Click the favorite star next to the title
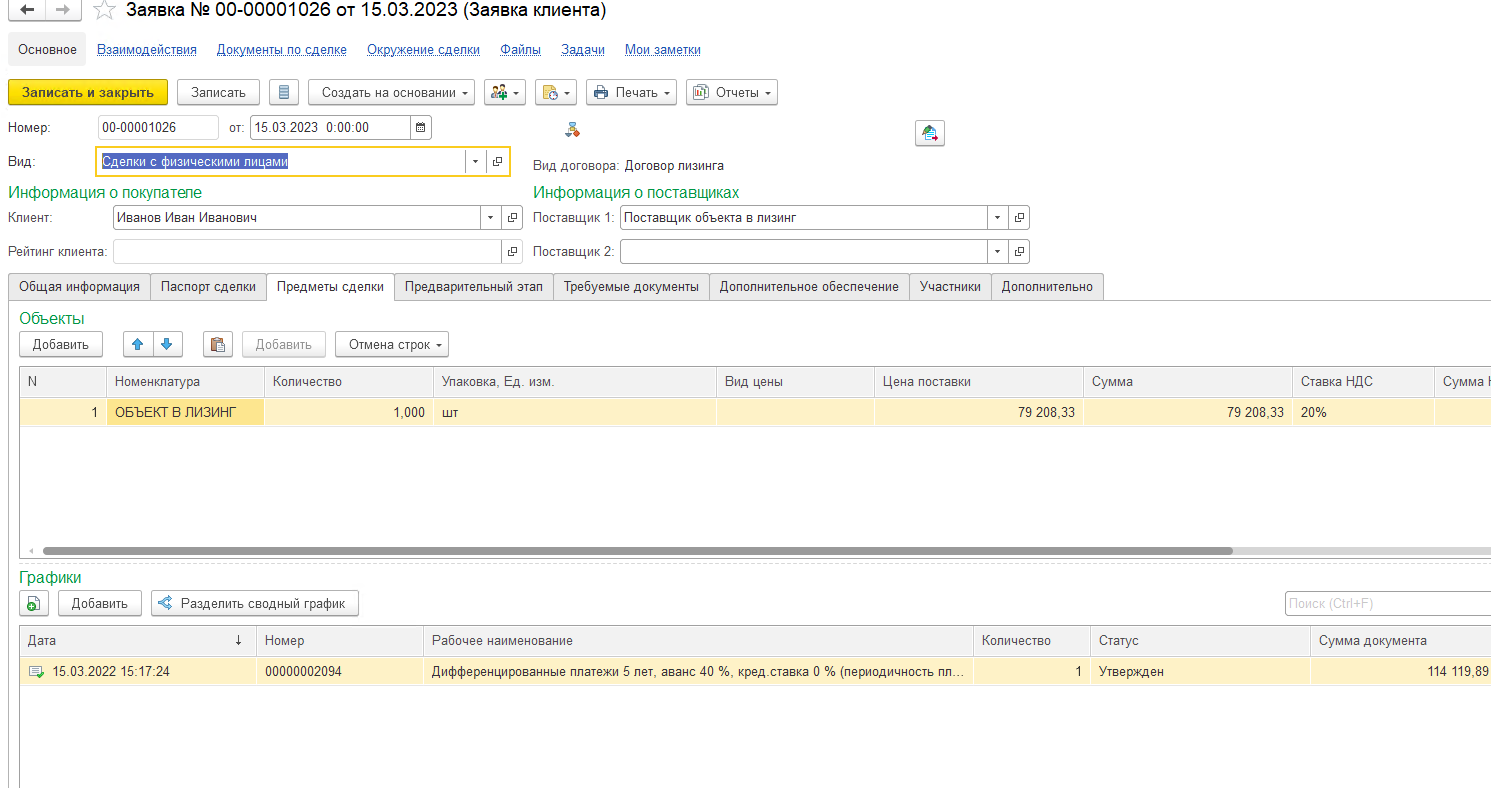Viewport: 1491px width, 788px height. (104, 11)
